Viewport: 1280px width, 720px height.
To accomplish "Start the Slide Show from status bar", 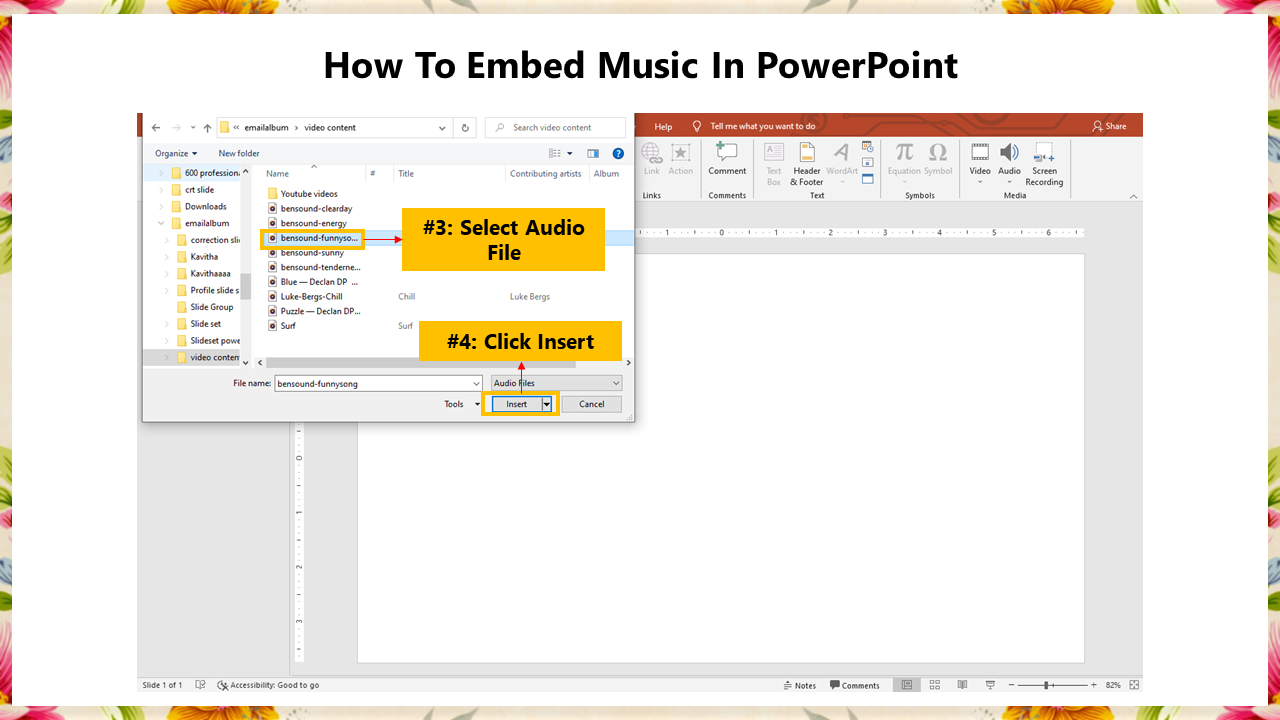I will pos(990,685).
